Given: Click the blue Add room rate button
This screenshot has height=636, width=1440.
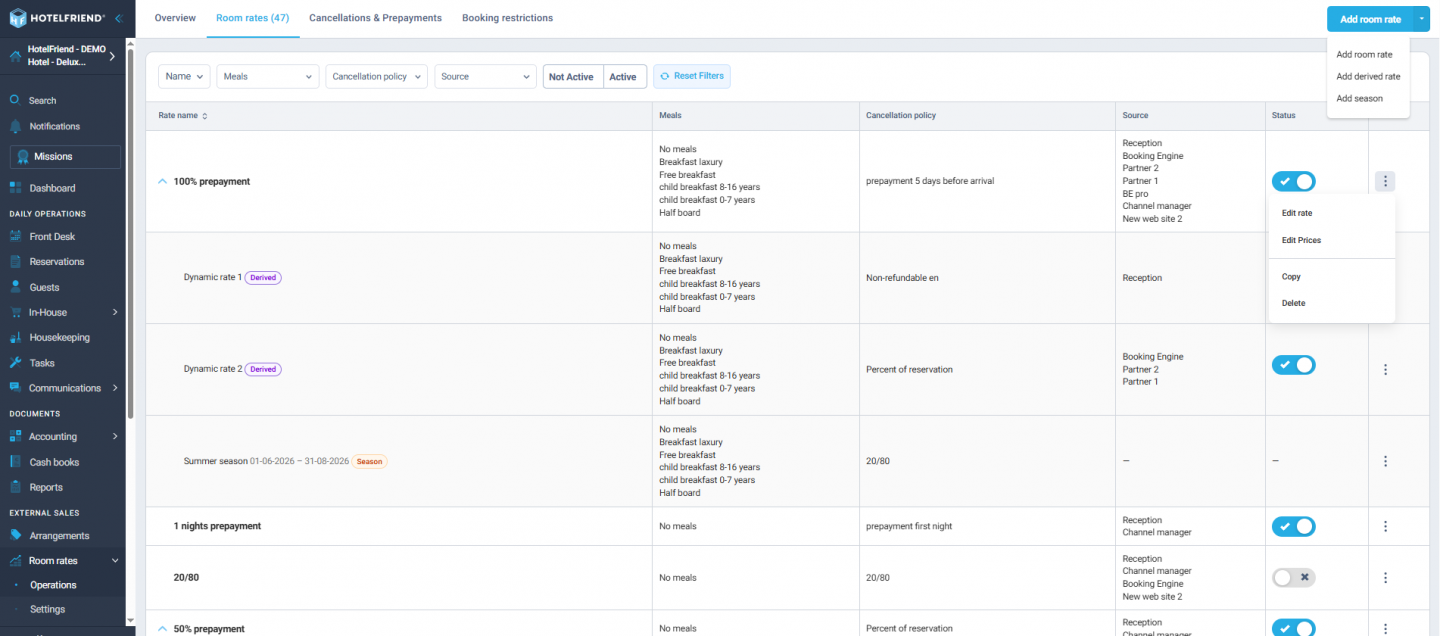Looking at the screenshot, I should (x=1370, y=19).
